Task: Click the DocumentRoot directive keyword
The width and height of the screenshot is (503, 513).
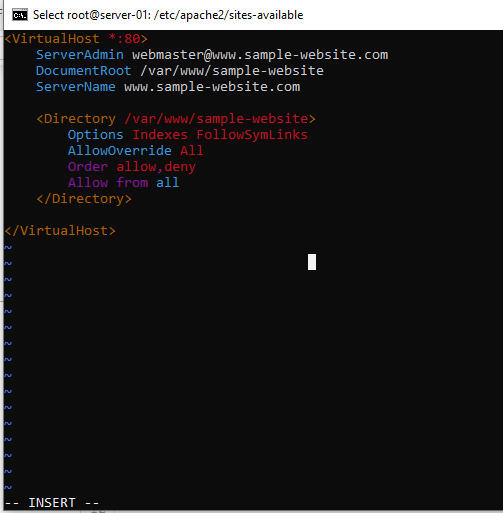Action: point(84,71)
